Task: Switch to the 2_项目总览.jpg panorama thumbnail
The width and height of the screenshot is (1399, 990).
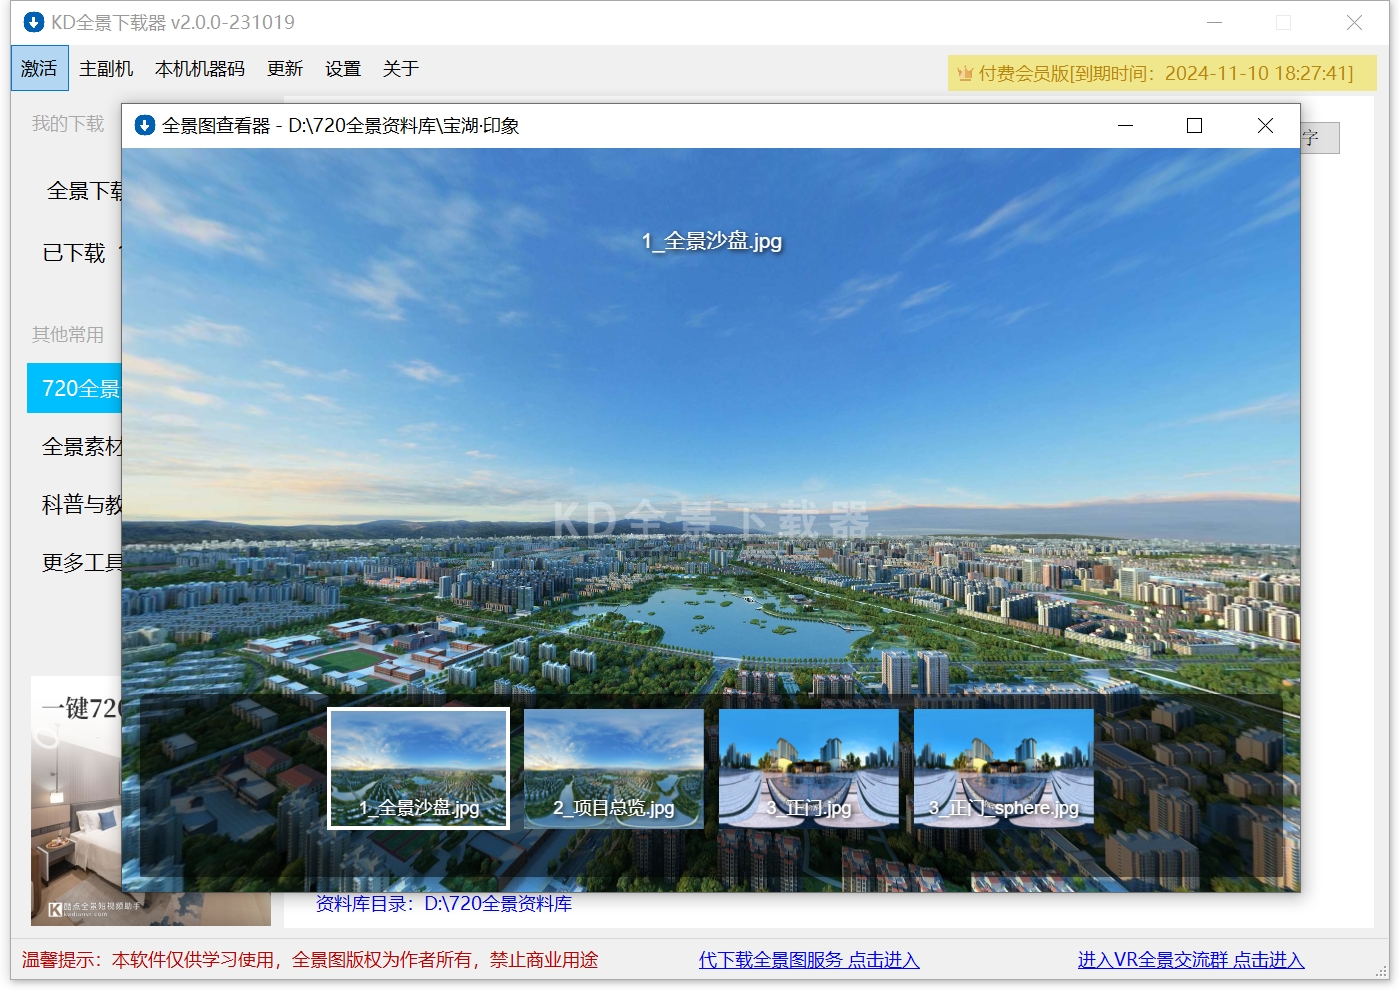Action: pyautogui.click(x=614, y=768)
